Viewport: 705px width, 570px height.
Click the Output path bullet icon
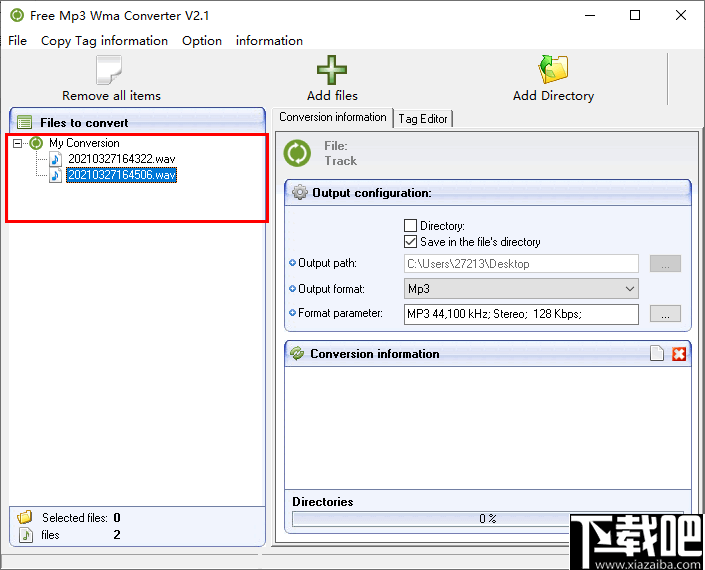pos(293,263)
